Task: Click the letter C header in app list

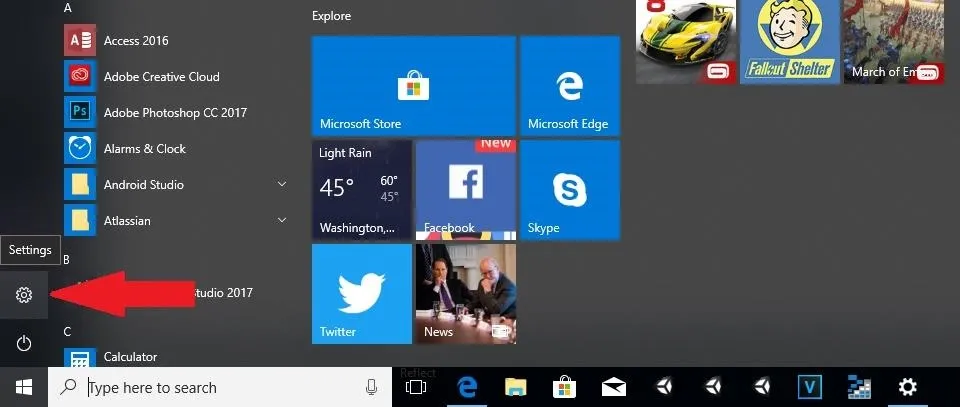Action: [x=67, y=332]
